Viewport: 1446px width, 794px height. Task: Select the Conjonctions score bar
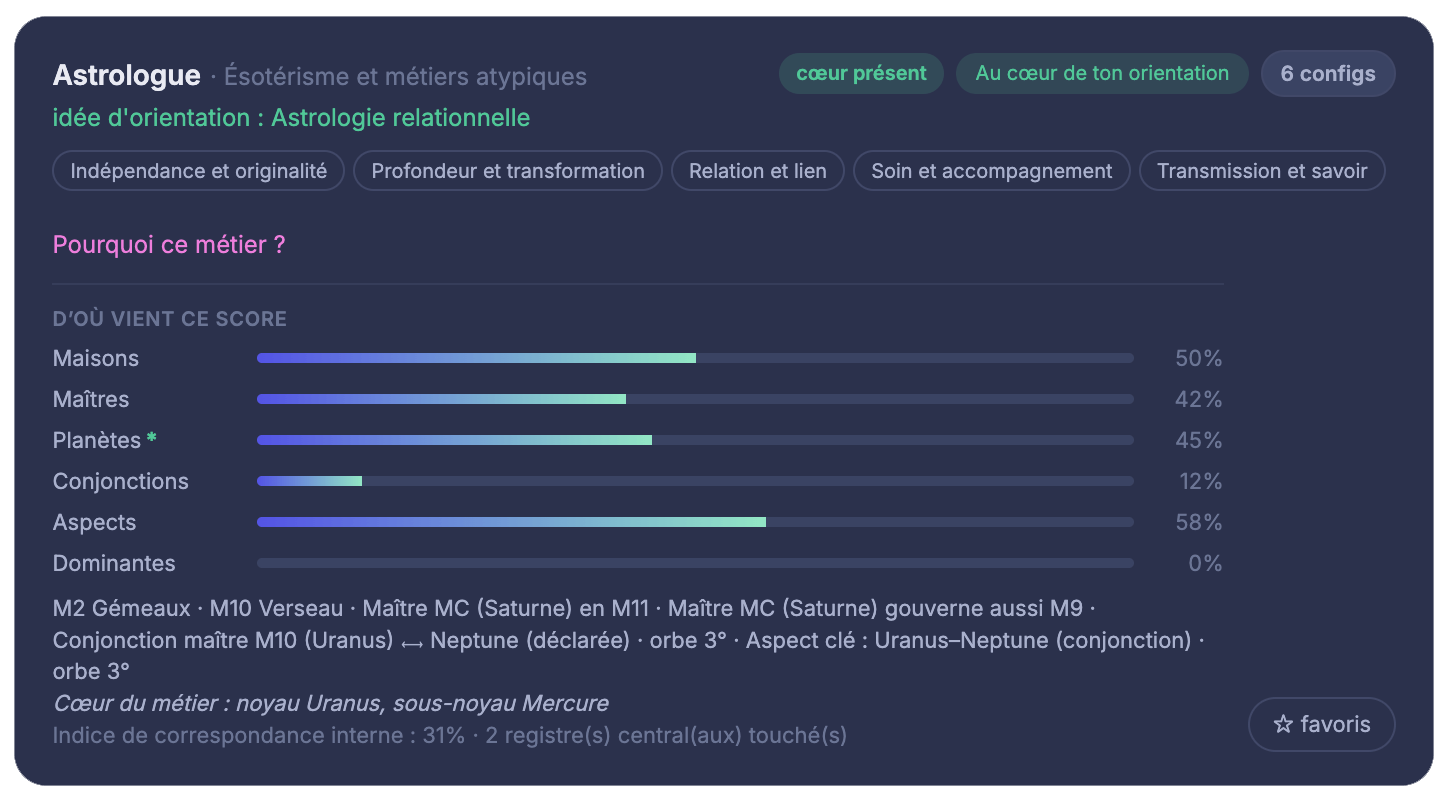pos(695,481)
